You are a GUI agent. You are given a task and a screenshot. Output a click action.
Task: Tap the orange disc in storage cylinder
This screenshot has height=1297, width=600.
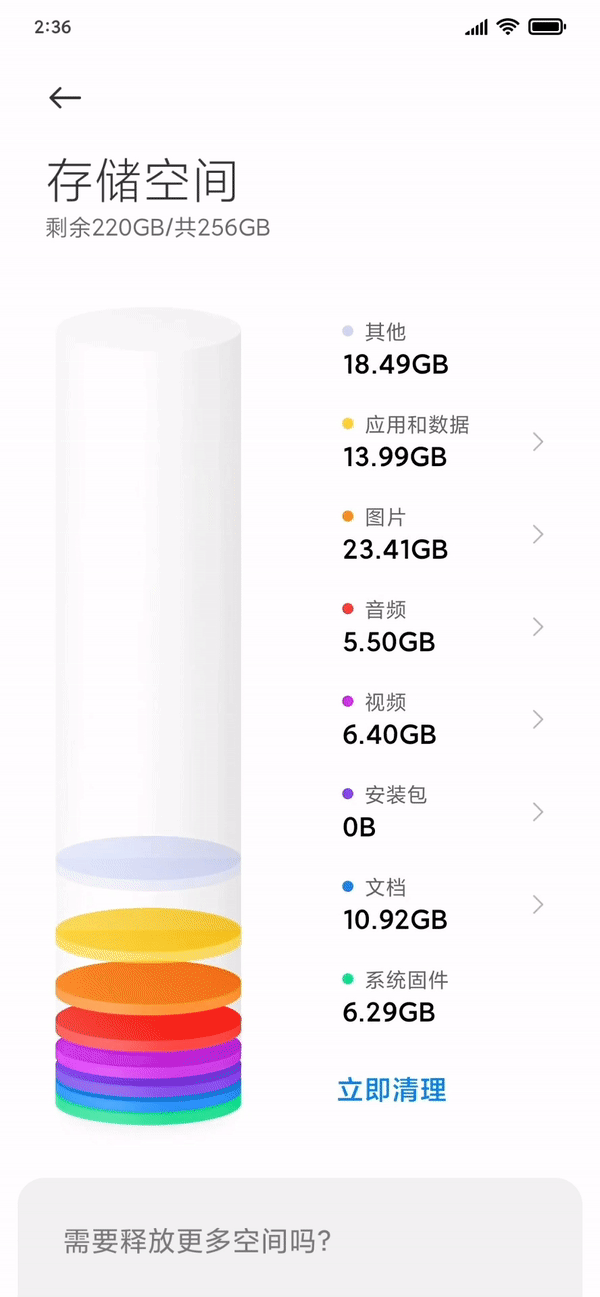click(148, 985)
